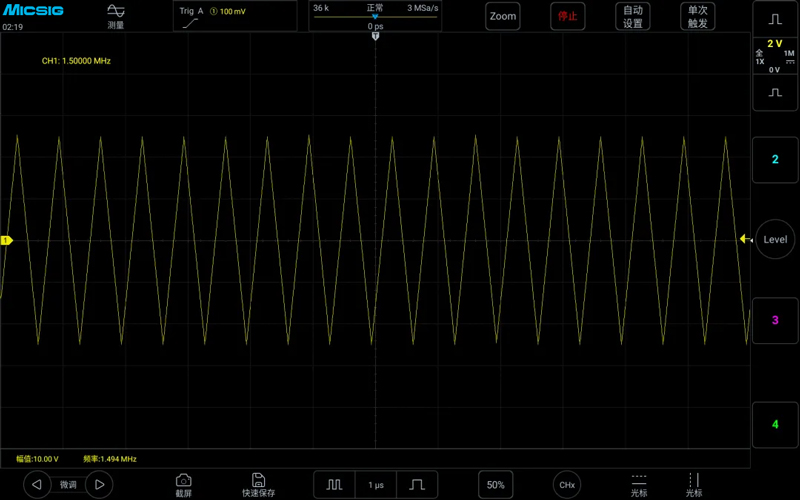The width and height of the screenshot is (800, 500).
Task: Enable channel 4
Action: point(775,424)
